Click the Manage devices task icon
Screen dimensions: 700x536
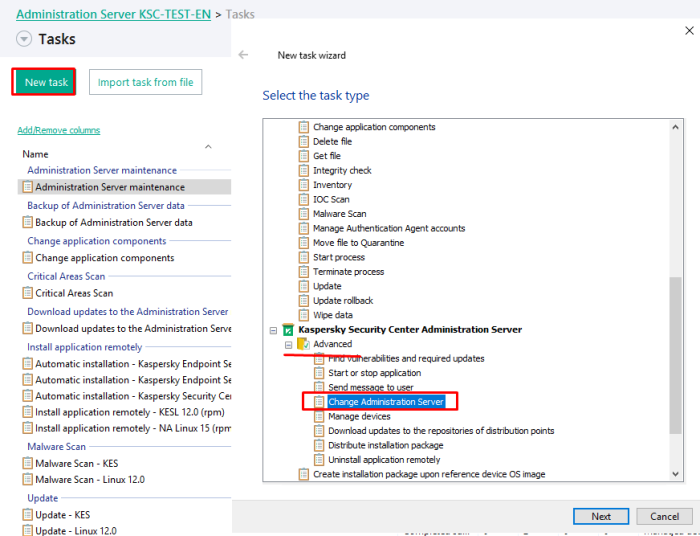319,416
